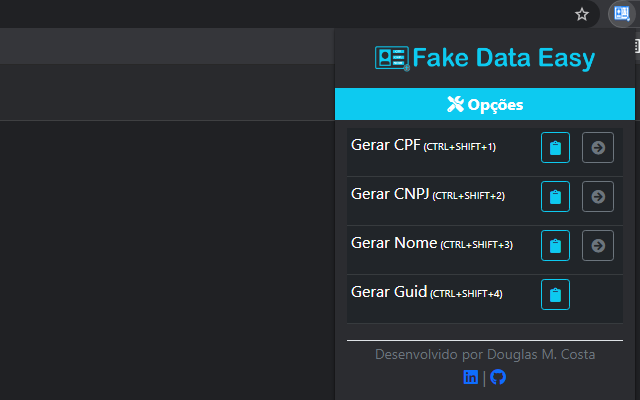Insert generated CPF using arrow button

(x=598, y=147)
